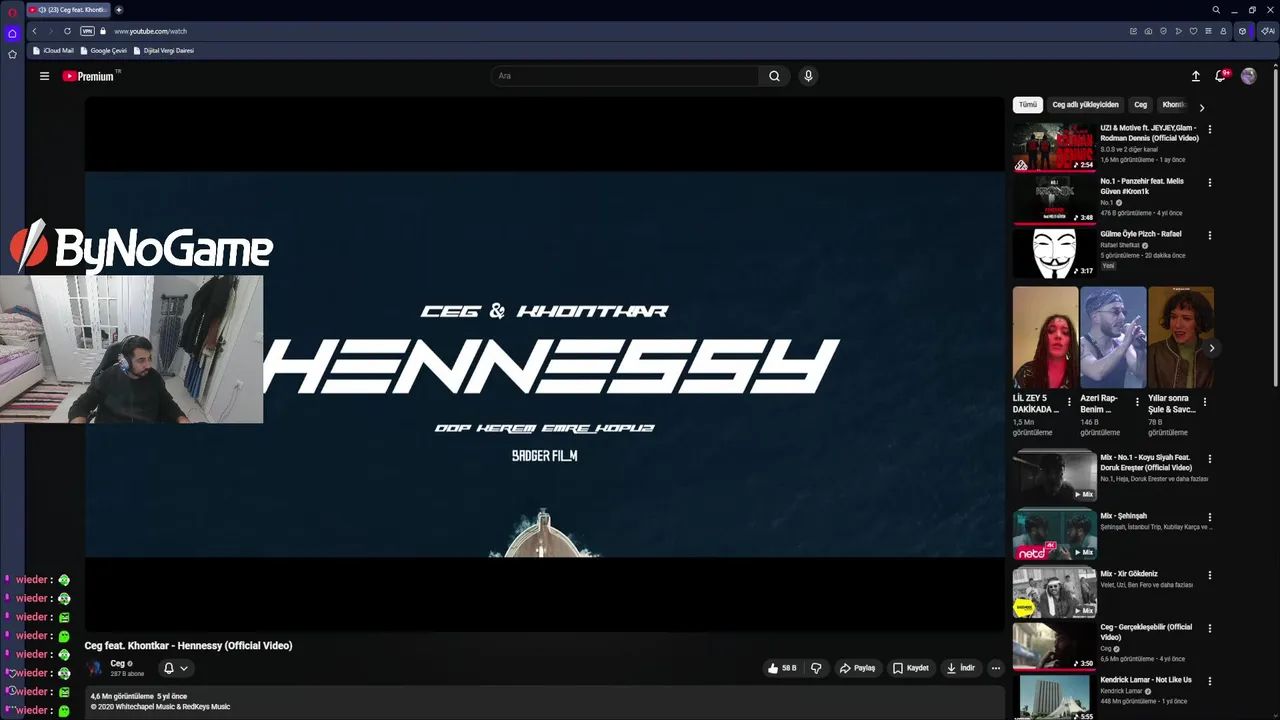This screenshot has width=1280, height=720.
Task: Select the Tümü filter chip
Action: (1028, 105)
